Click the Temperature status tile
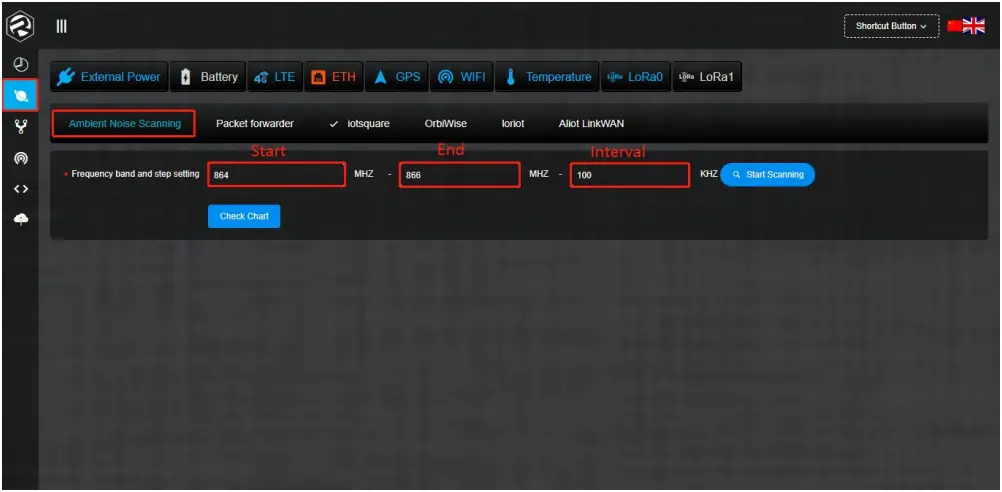The image size is (1002, 492). [547, 77]
